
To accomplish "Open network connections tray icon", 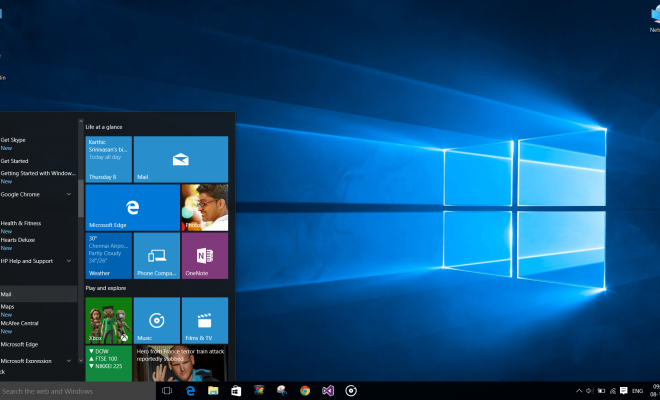I will click(612, 391).
